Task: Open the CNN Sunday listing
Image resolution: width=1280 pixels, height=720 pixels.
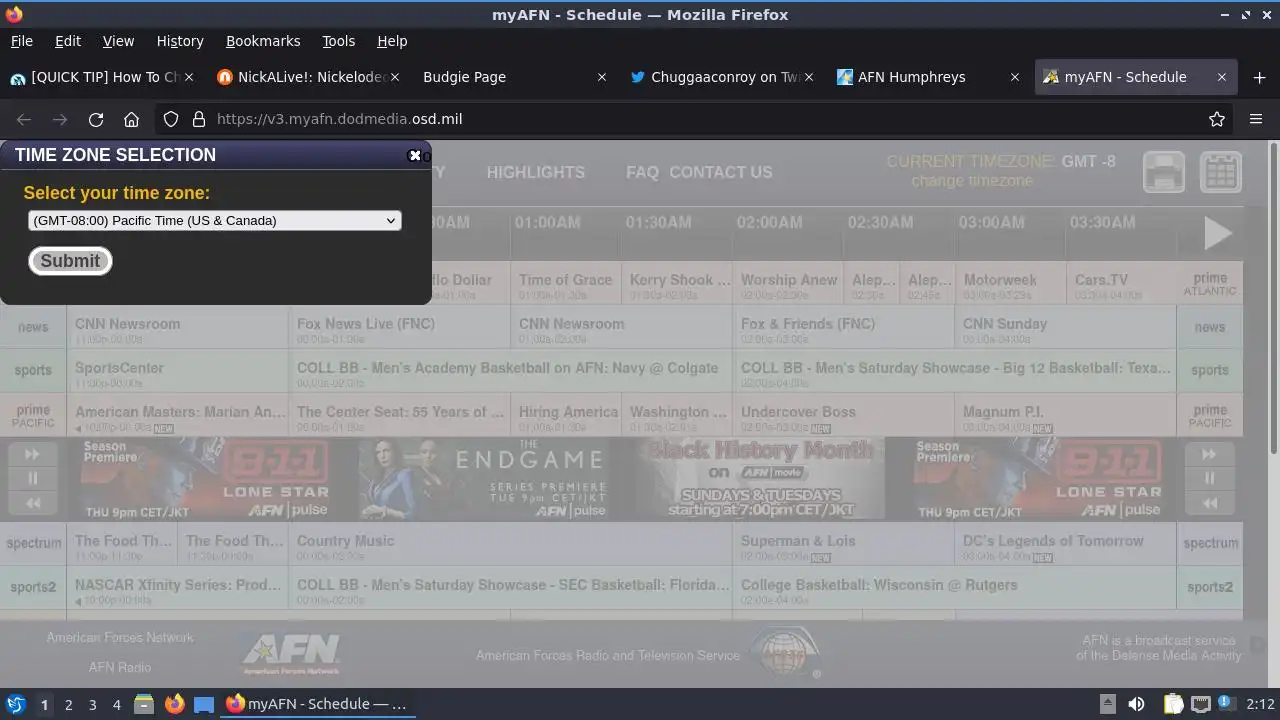Action: coord(1065,327)
